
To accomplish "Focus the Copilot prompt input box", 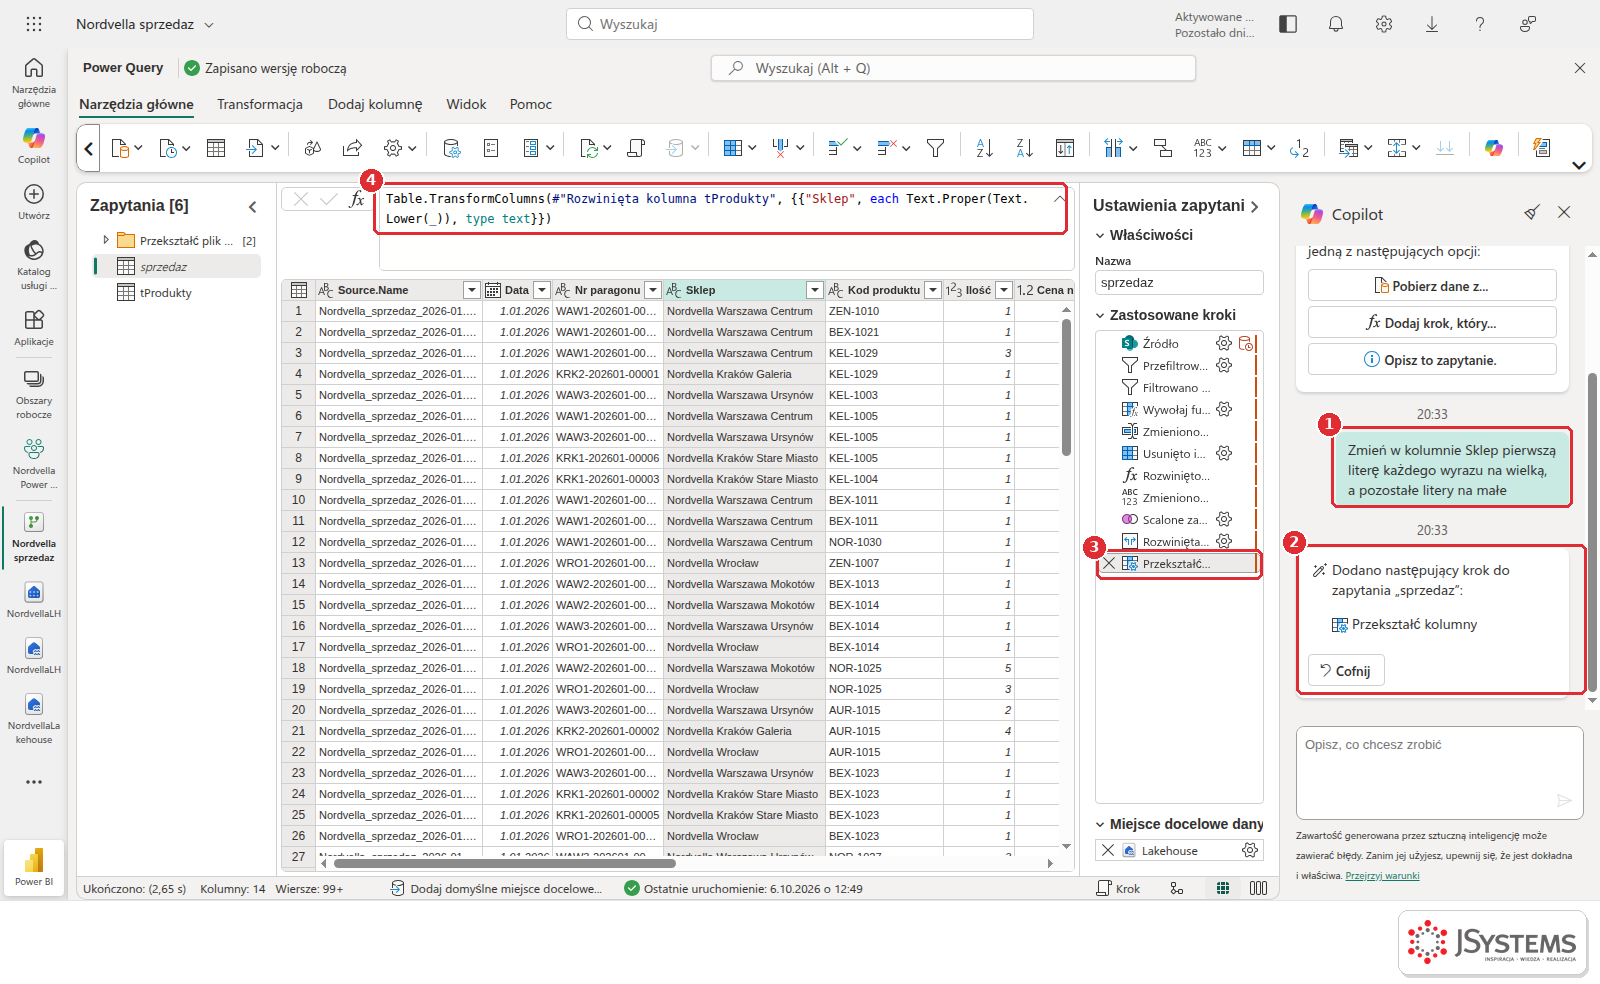I will tap(1439, 773).
